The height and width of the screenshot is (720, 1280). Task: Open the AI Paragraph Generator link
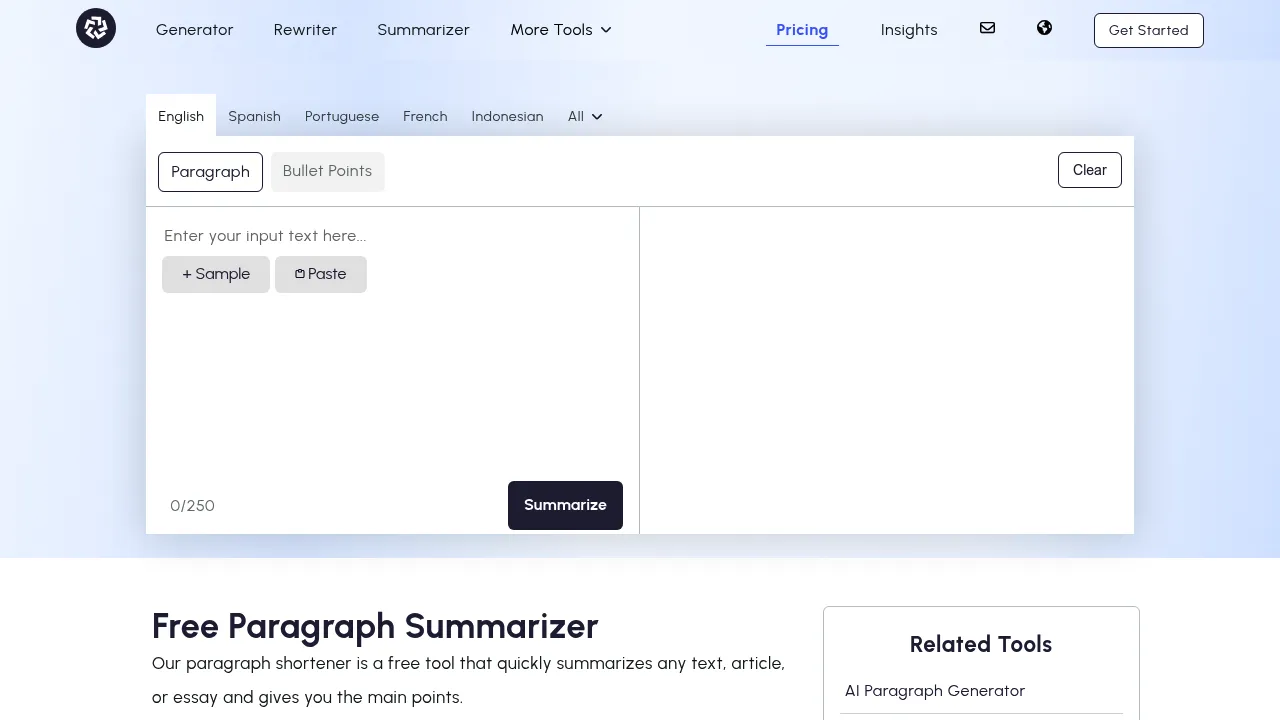click(934, 690)
